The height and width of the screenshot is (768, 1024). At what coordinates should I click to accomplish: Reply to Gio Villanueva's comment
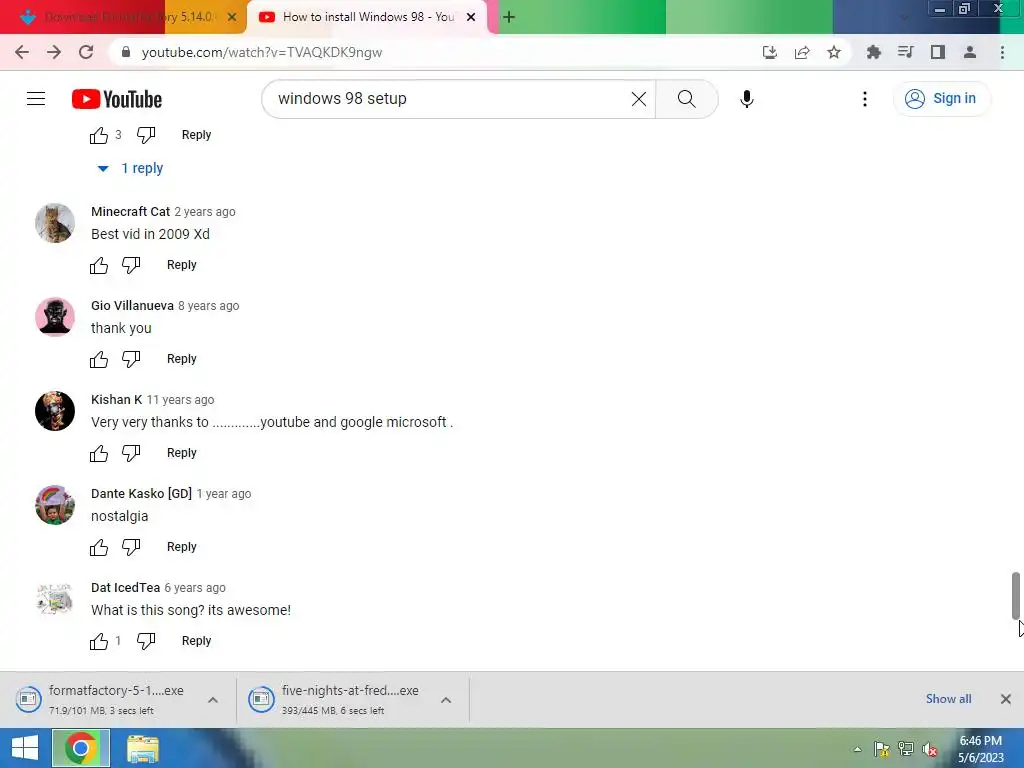tap(182, 359)
